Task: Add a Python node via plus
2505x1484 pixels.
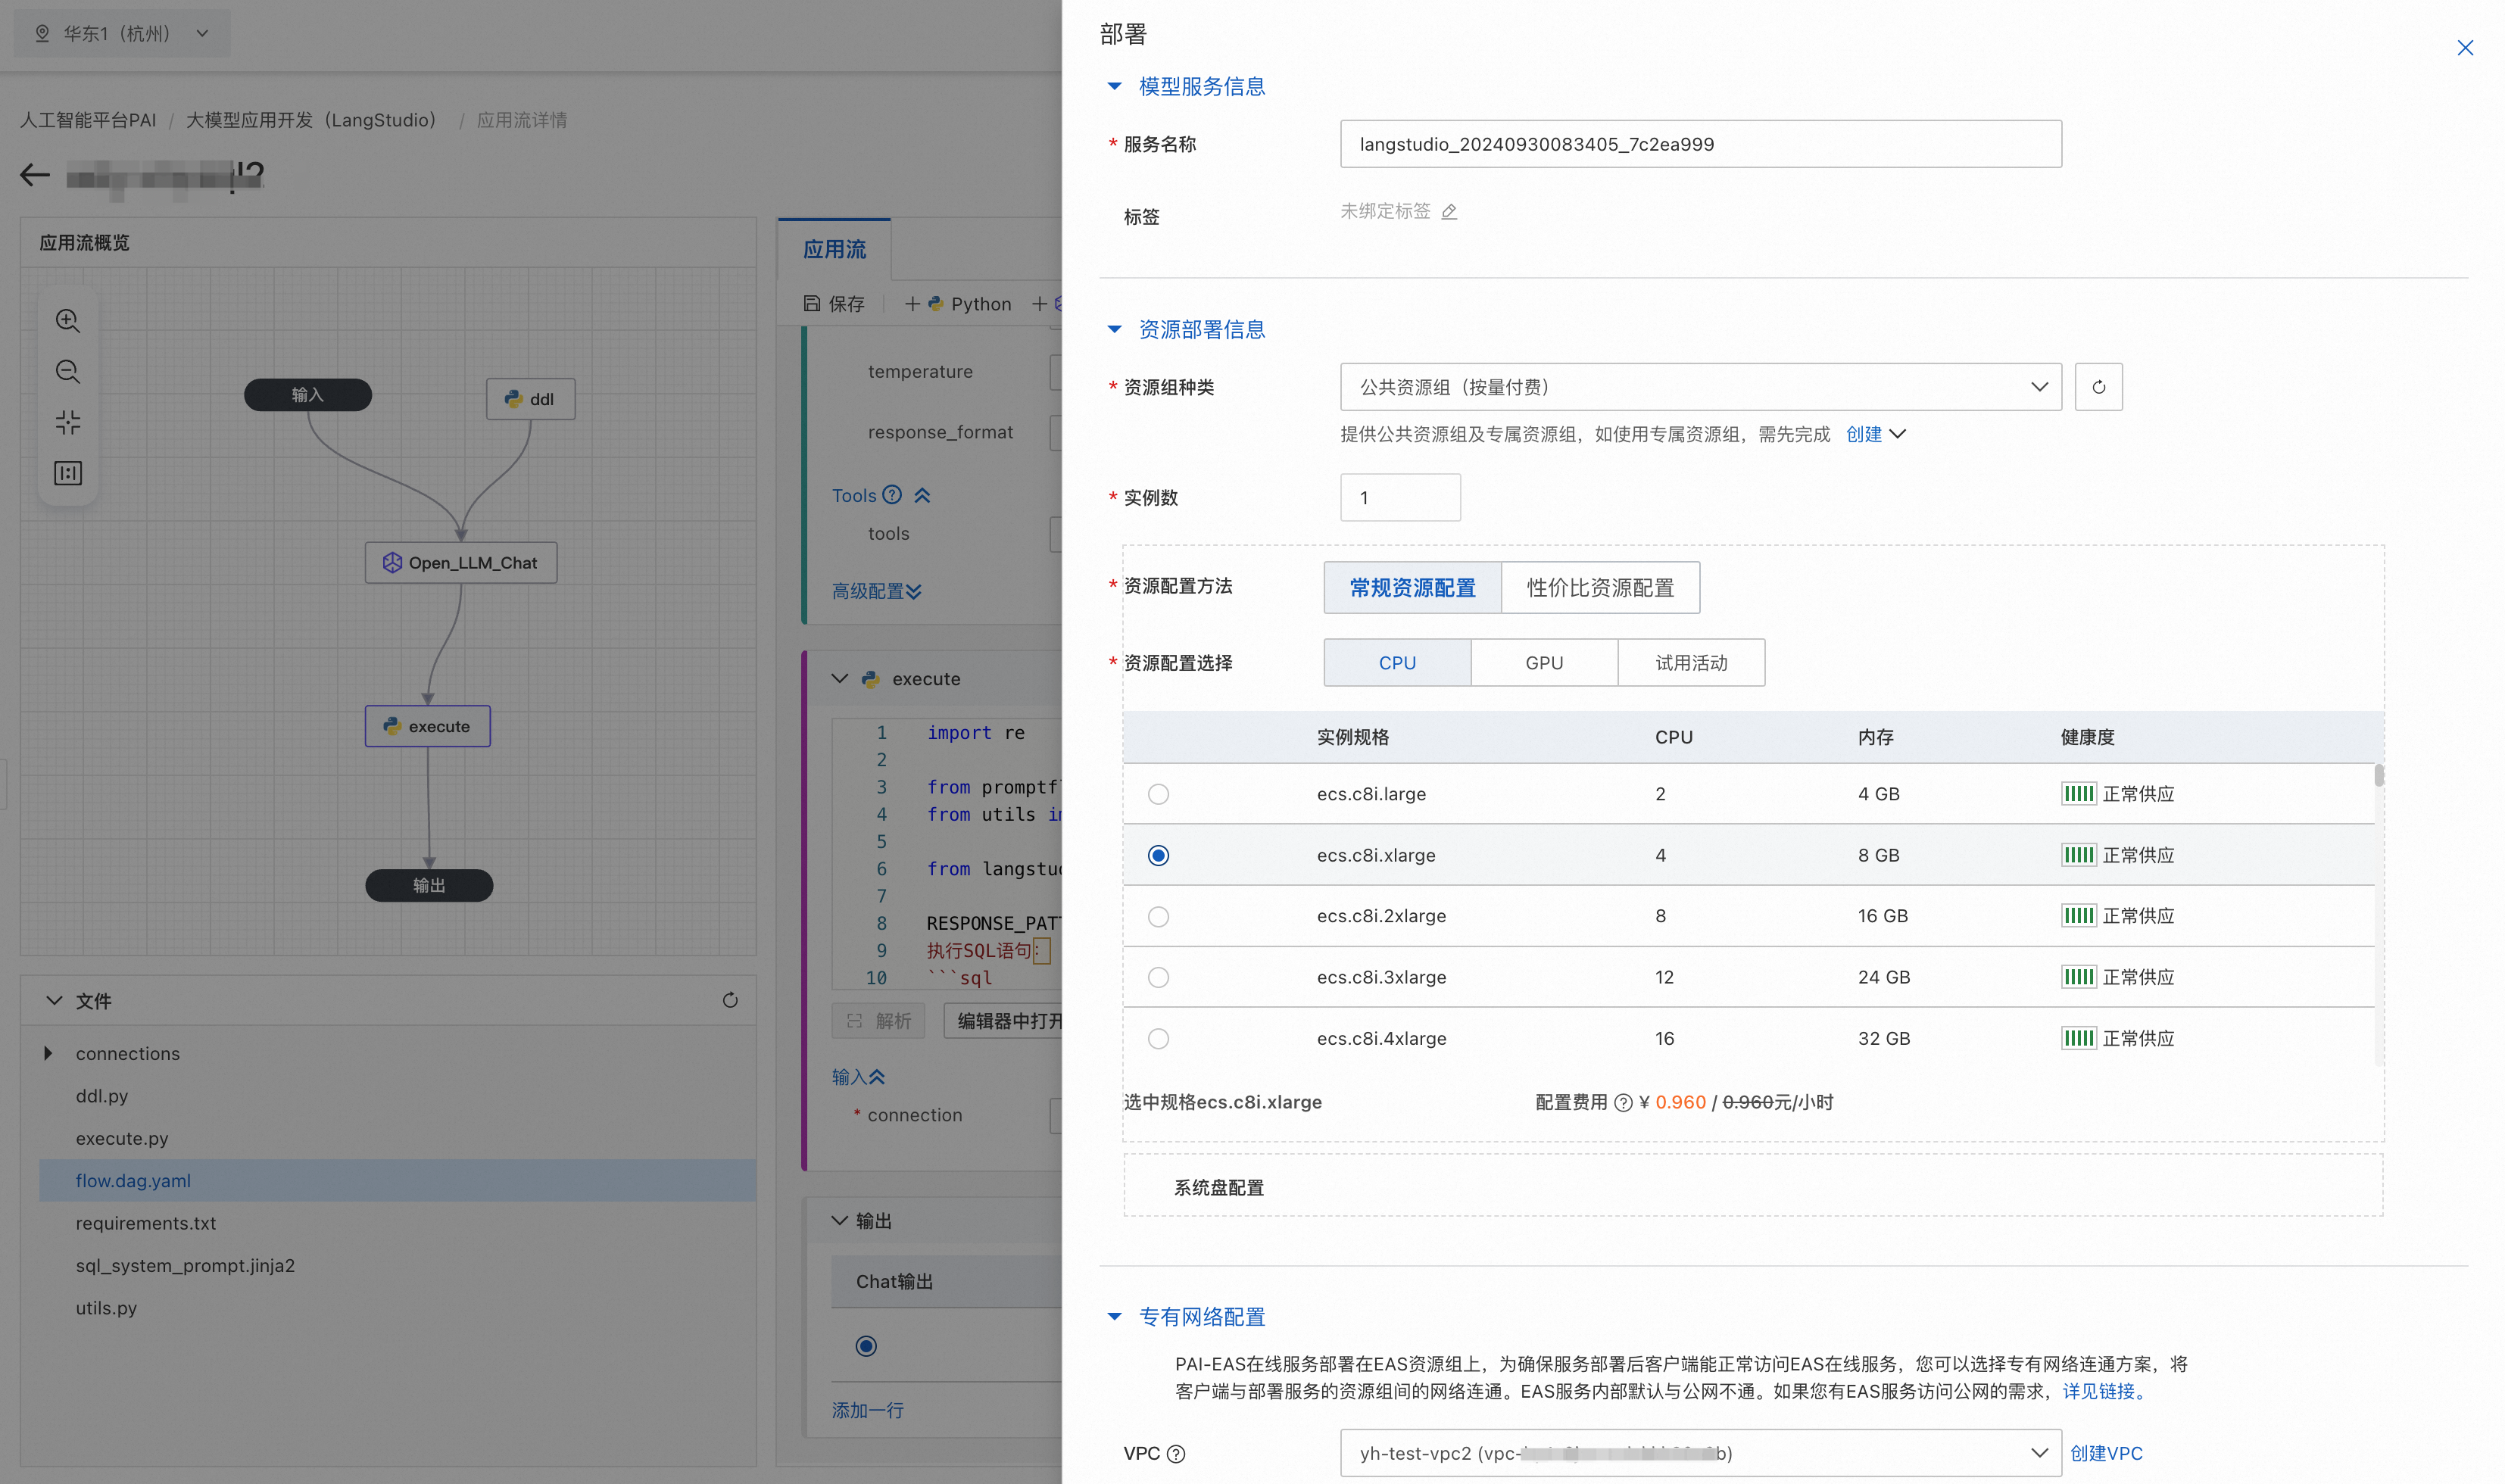Action: (x=912, y=303)
